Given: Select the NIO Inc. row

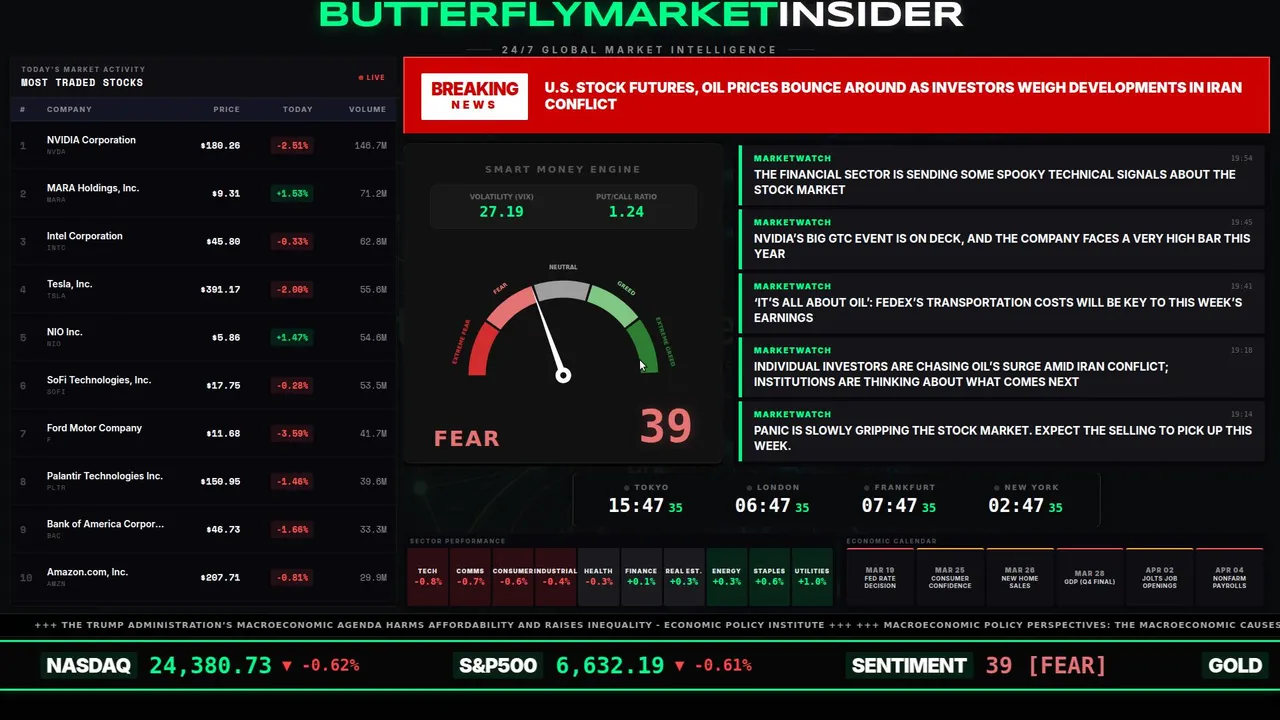Looking at the screenshot, I should click(204, 337).
